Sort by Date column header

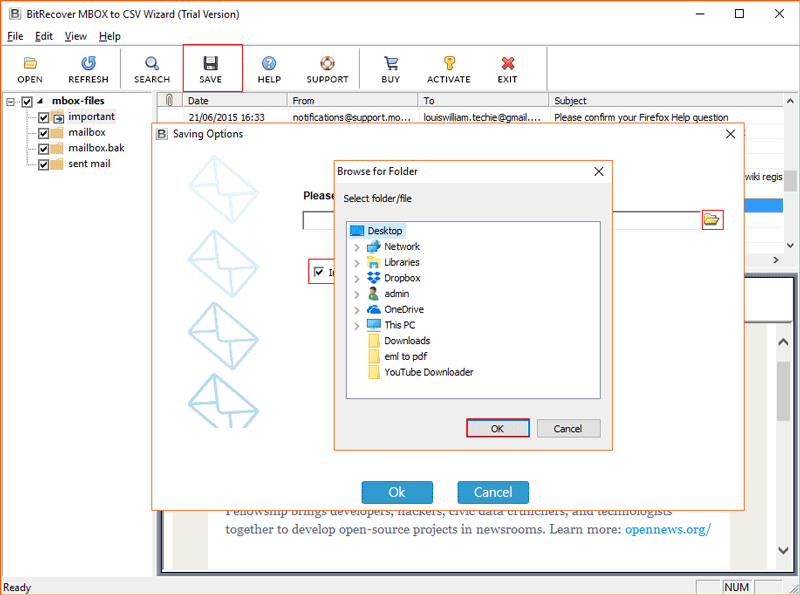[235, 101]
